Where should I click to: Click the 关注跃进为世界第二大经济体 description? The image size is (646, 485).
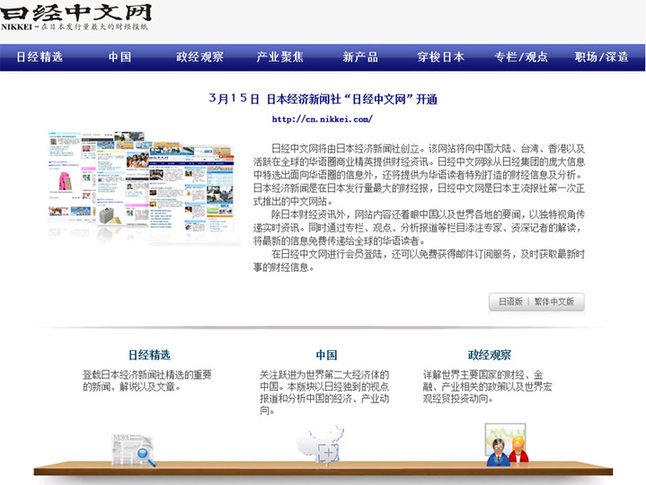tap(324, 392)
